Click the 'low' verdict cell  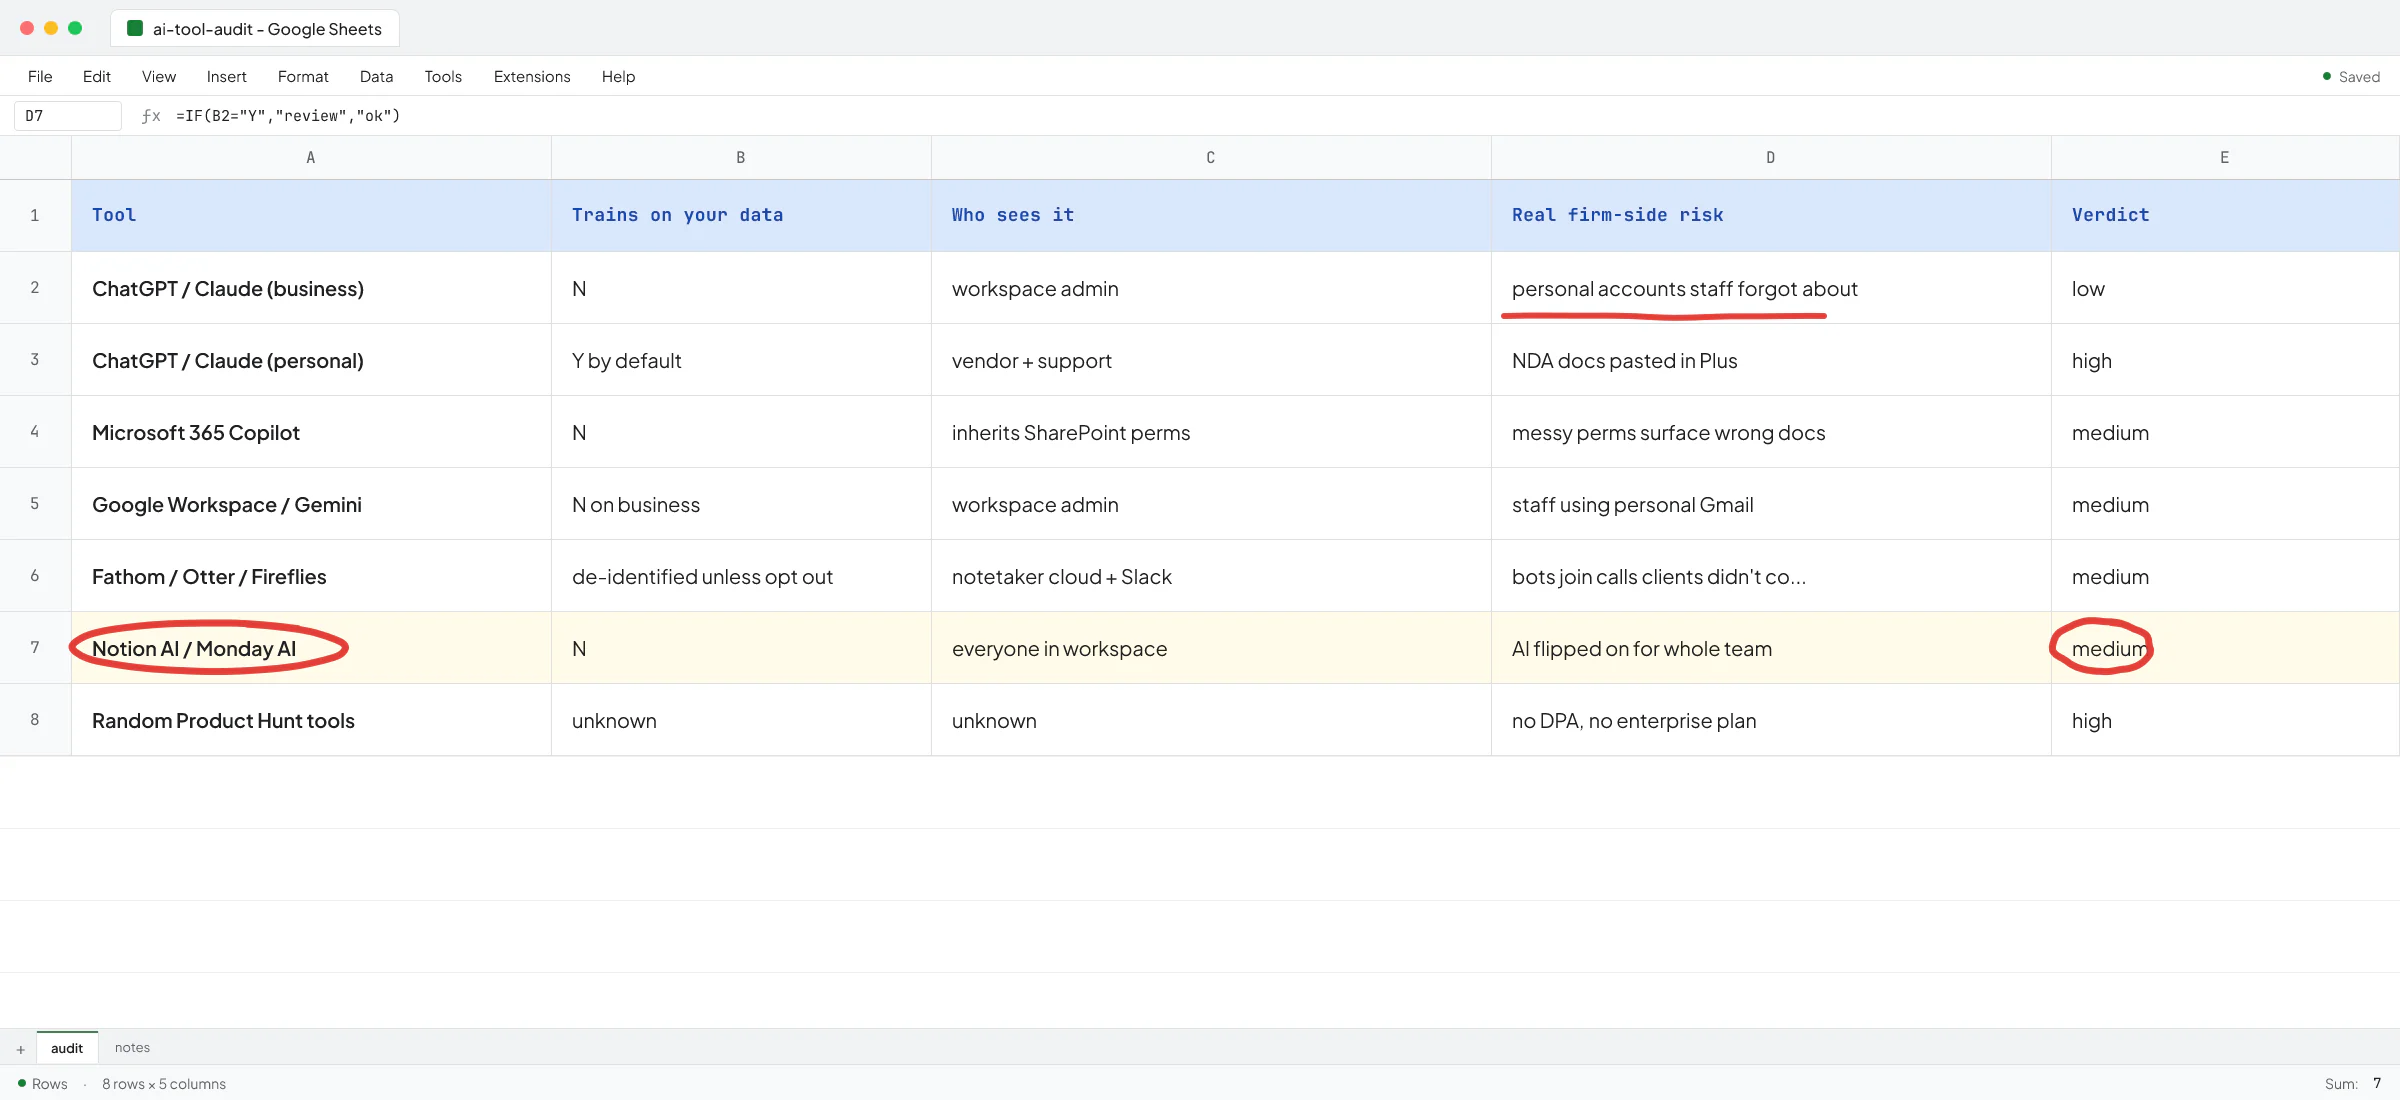click(x=2225, y=288)
